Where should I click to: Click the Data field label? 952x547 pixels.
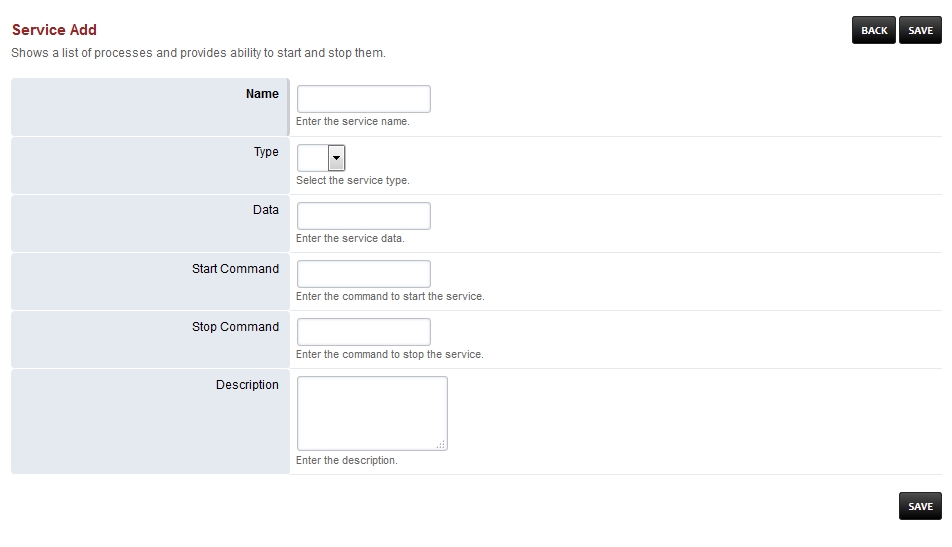tap(266, 210)
